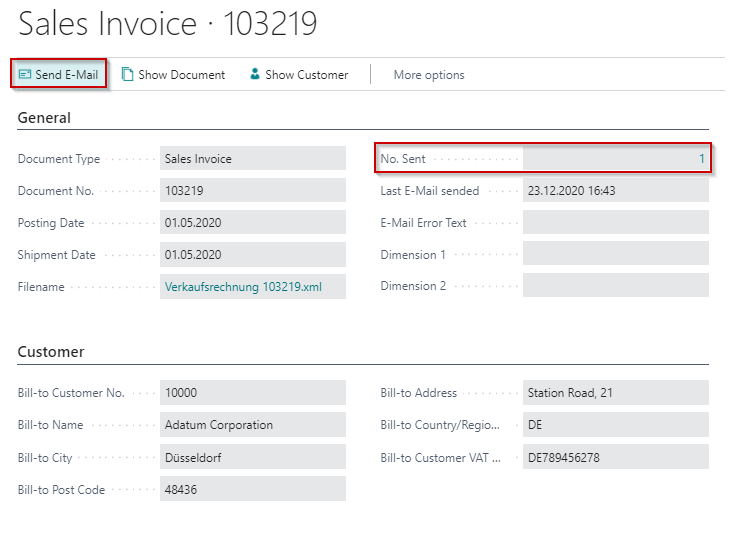Click the Sales Invoice 103219 page title
The image size is (732, 535).
pos(168,24)
